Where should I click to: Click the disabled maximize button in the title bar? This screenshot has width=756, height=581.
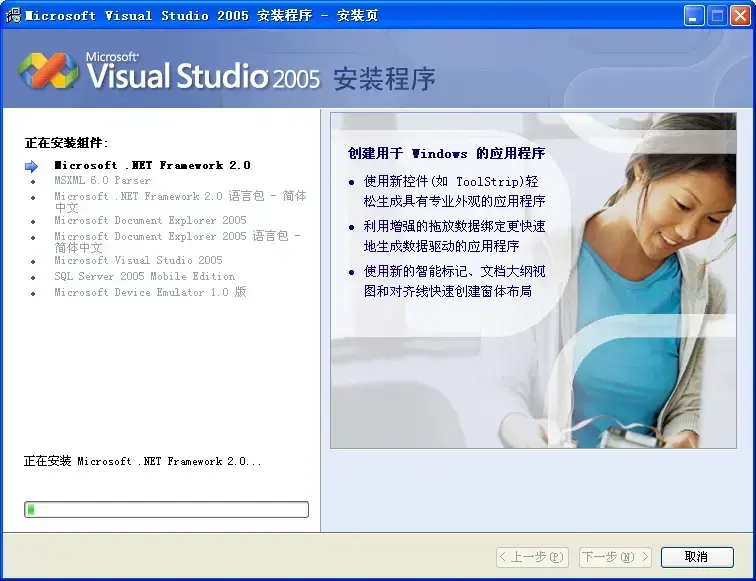(717, 16)
